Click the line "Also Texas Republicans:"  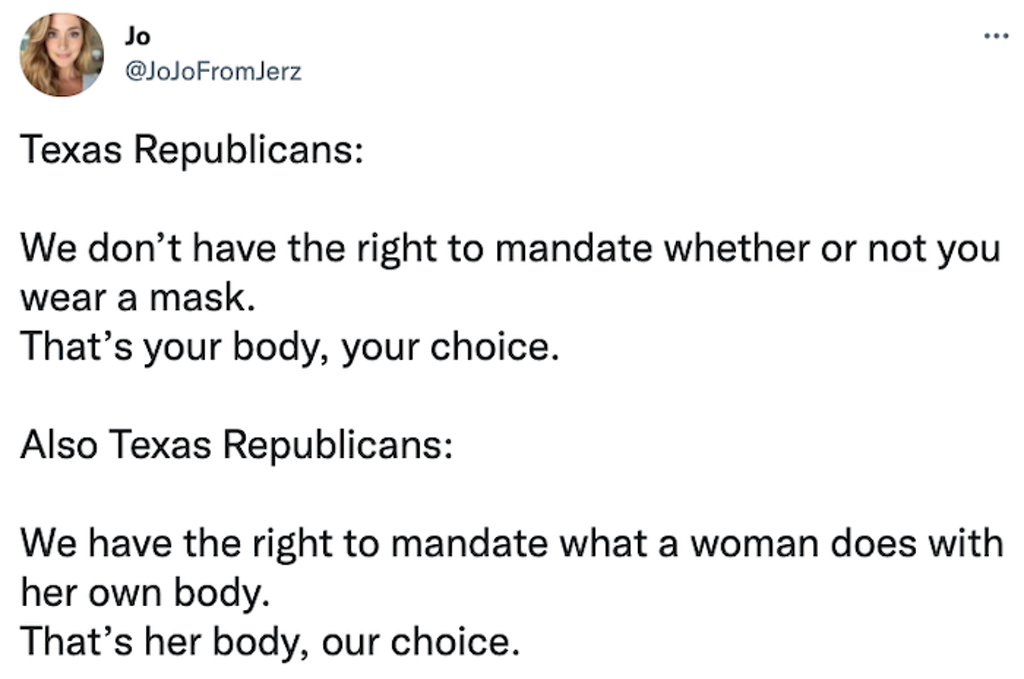click(236, 445)
